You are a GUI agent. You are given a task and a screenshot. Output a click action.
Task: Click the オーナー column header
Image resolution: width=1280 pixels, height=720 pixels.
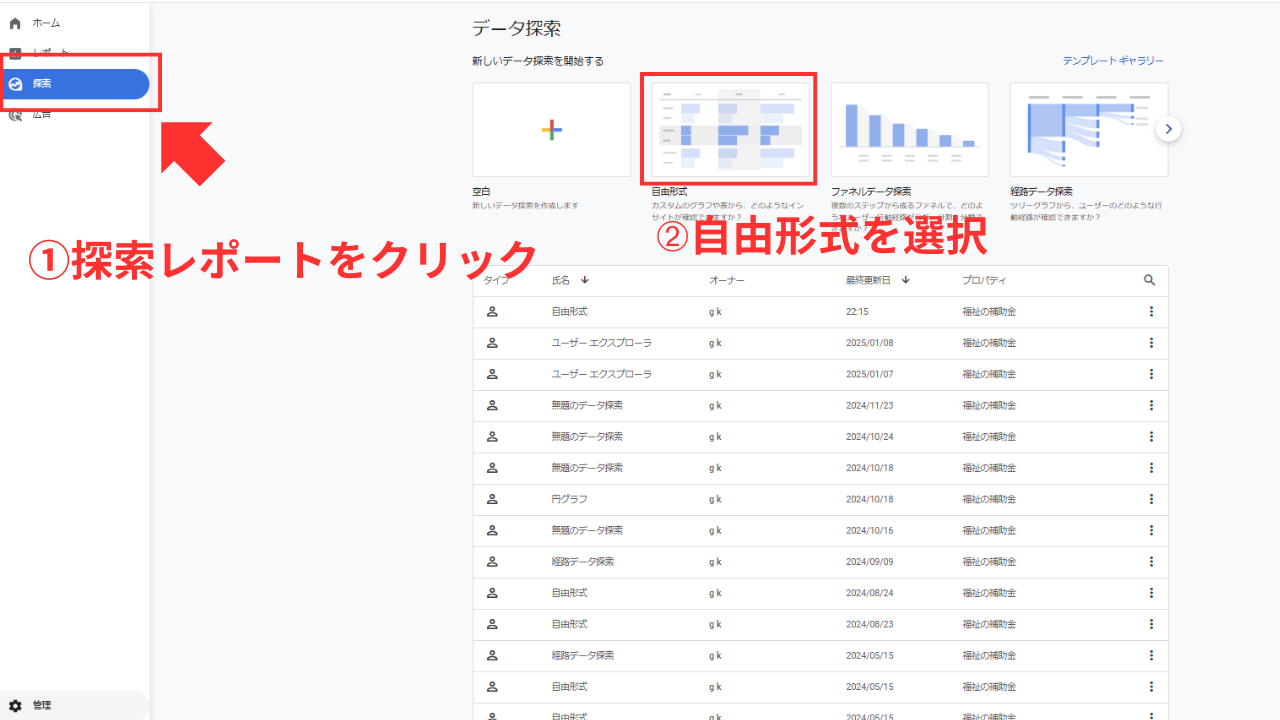[x=727, y=280]
